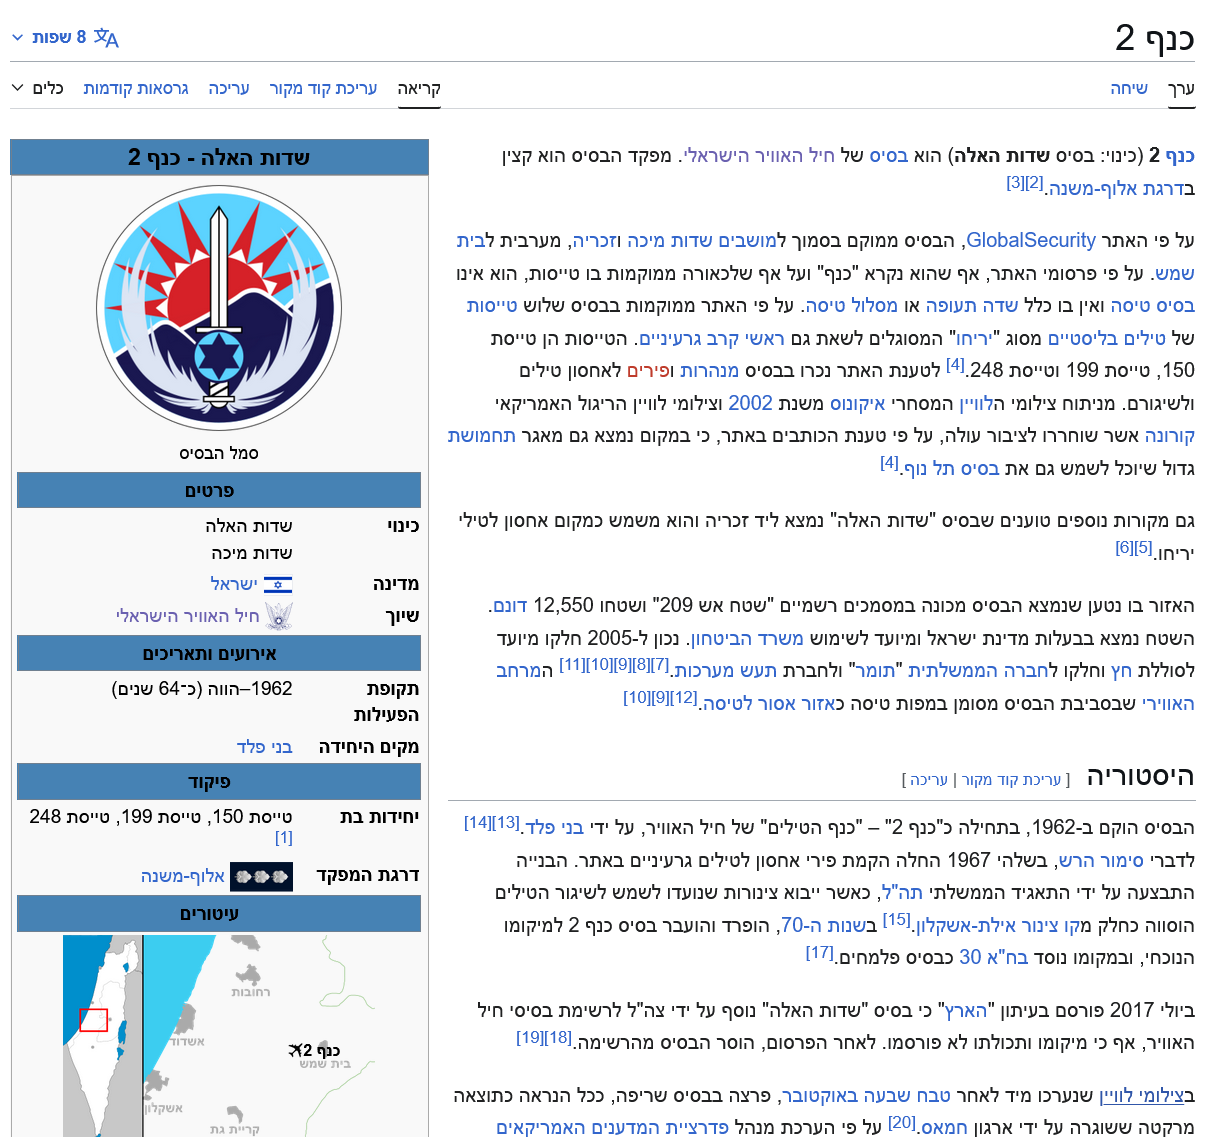Open the 2002 year link

[750, 403]
